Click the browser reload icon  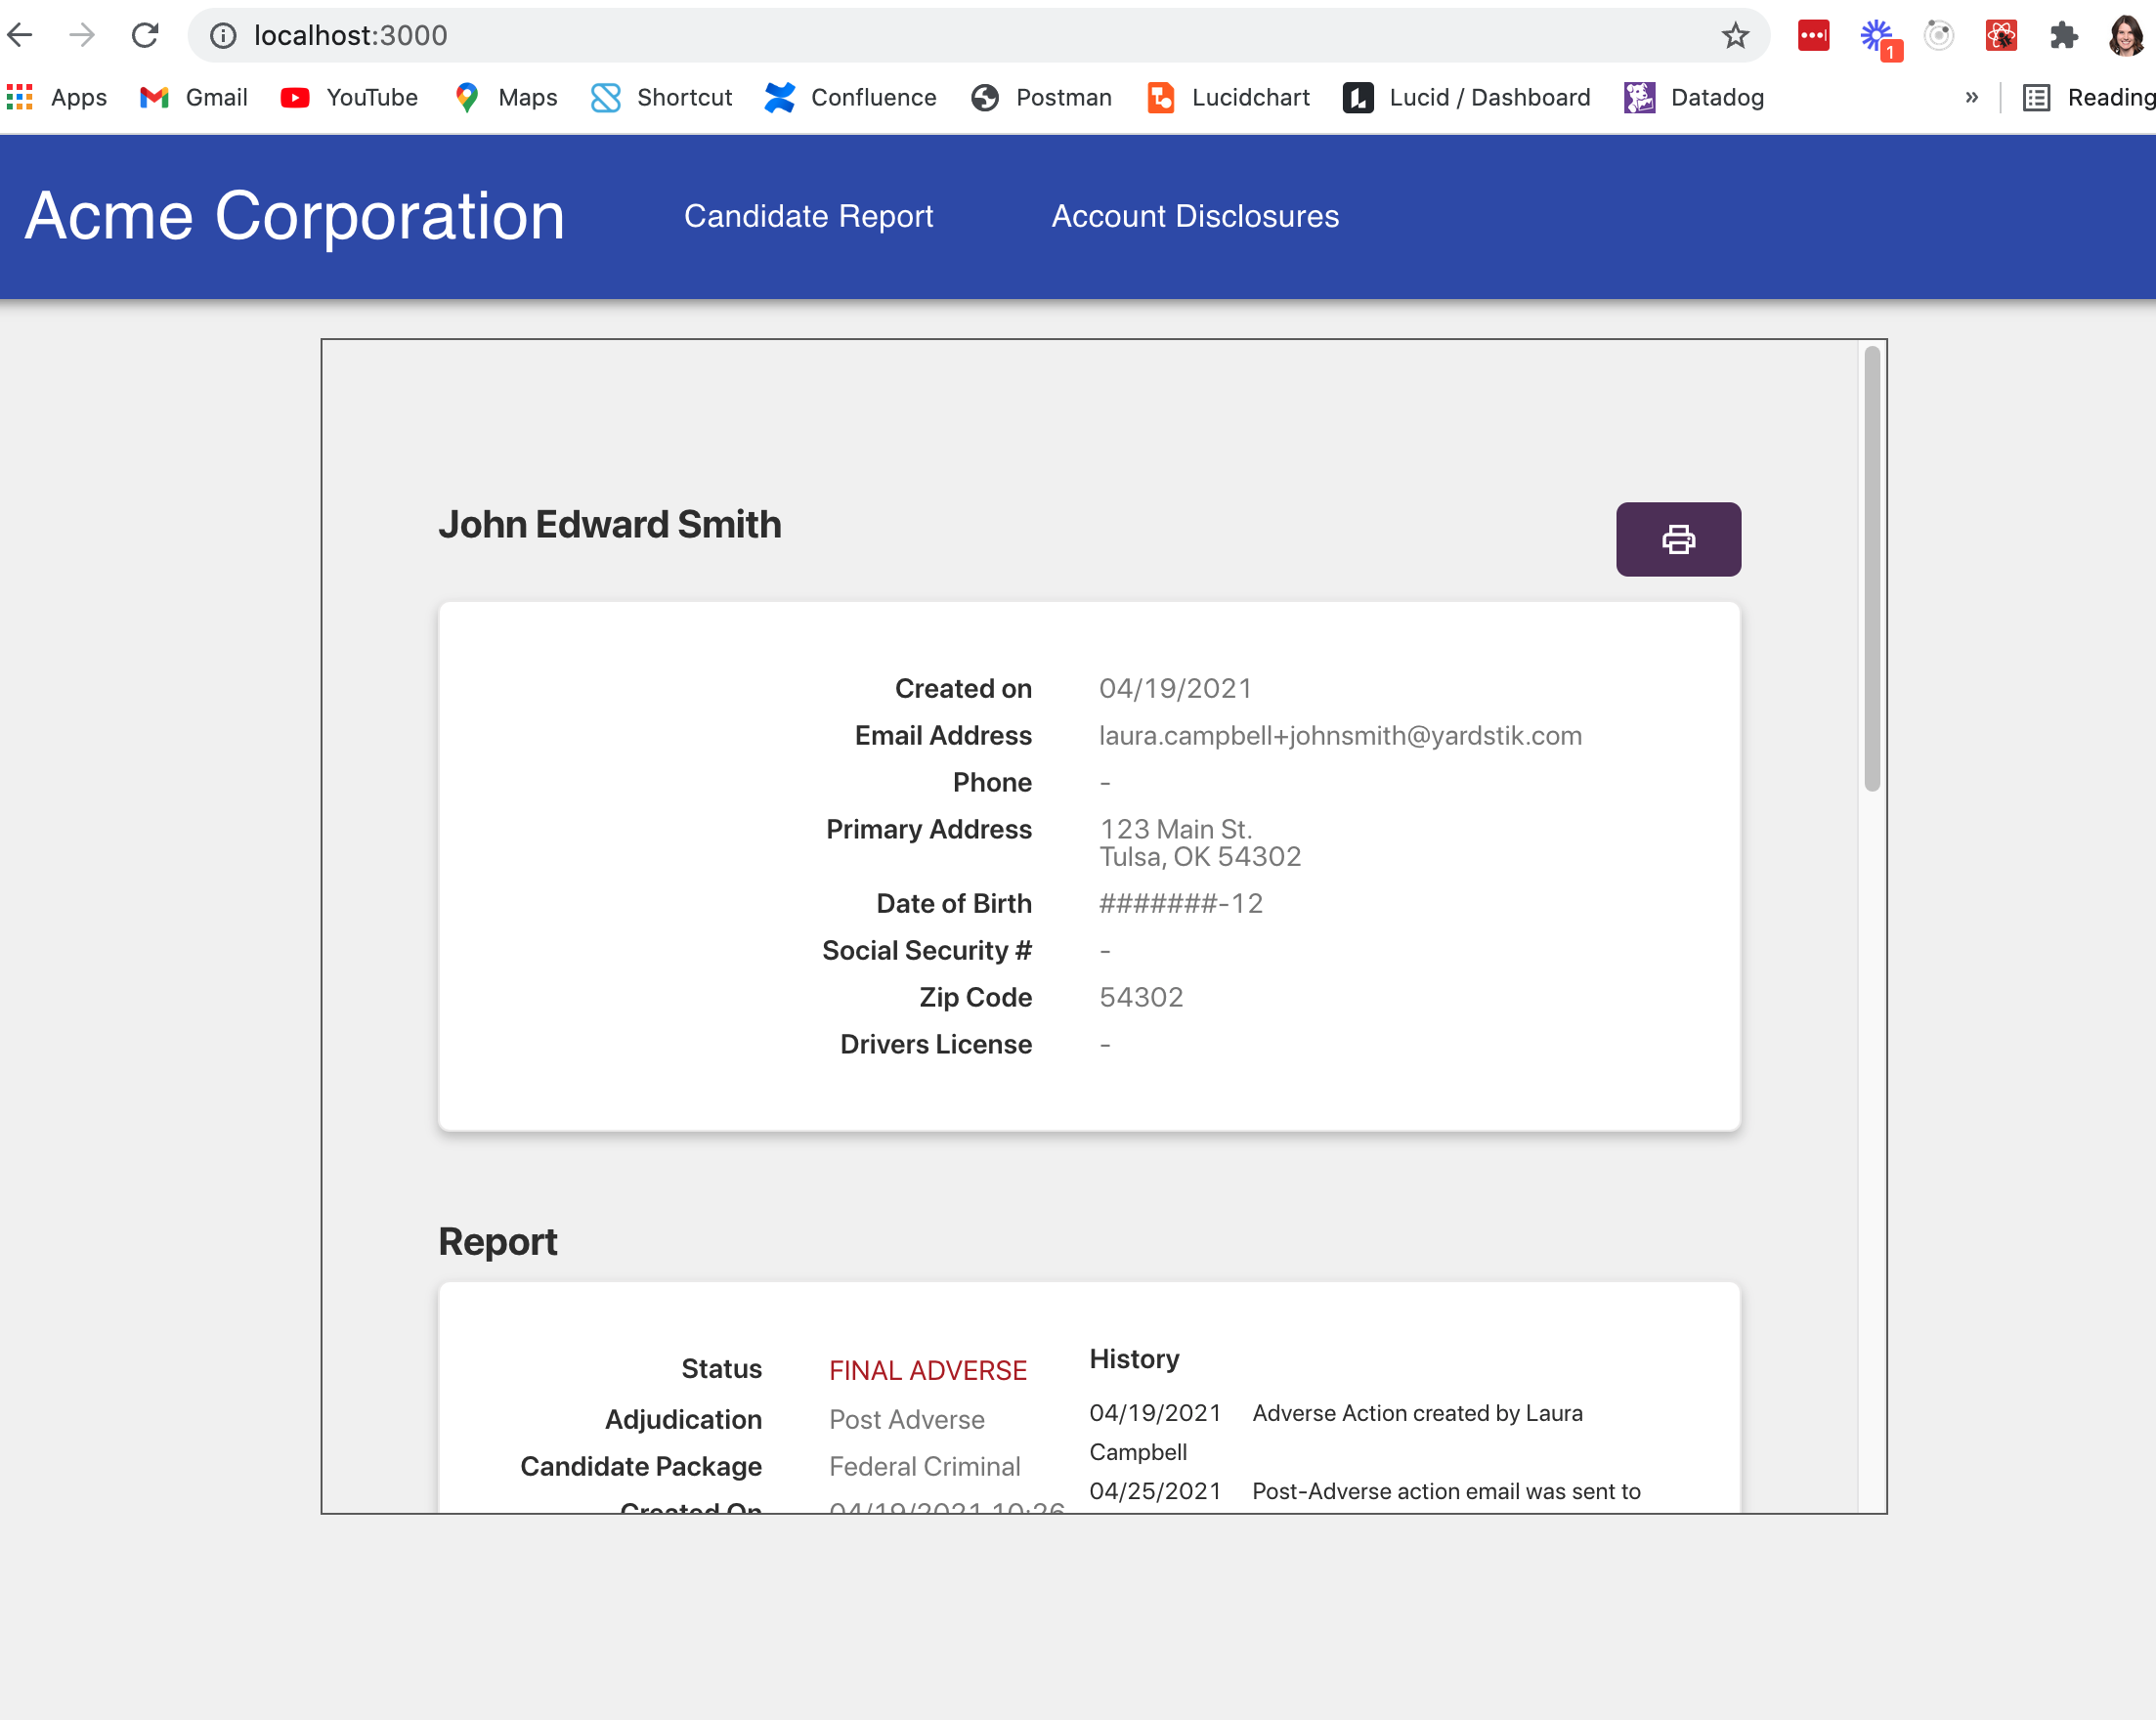(x=146, y=36)
